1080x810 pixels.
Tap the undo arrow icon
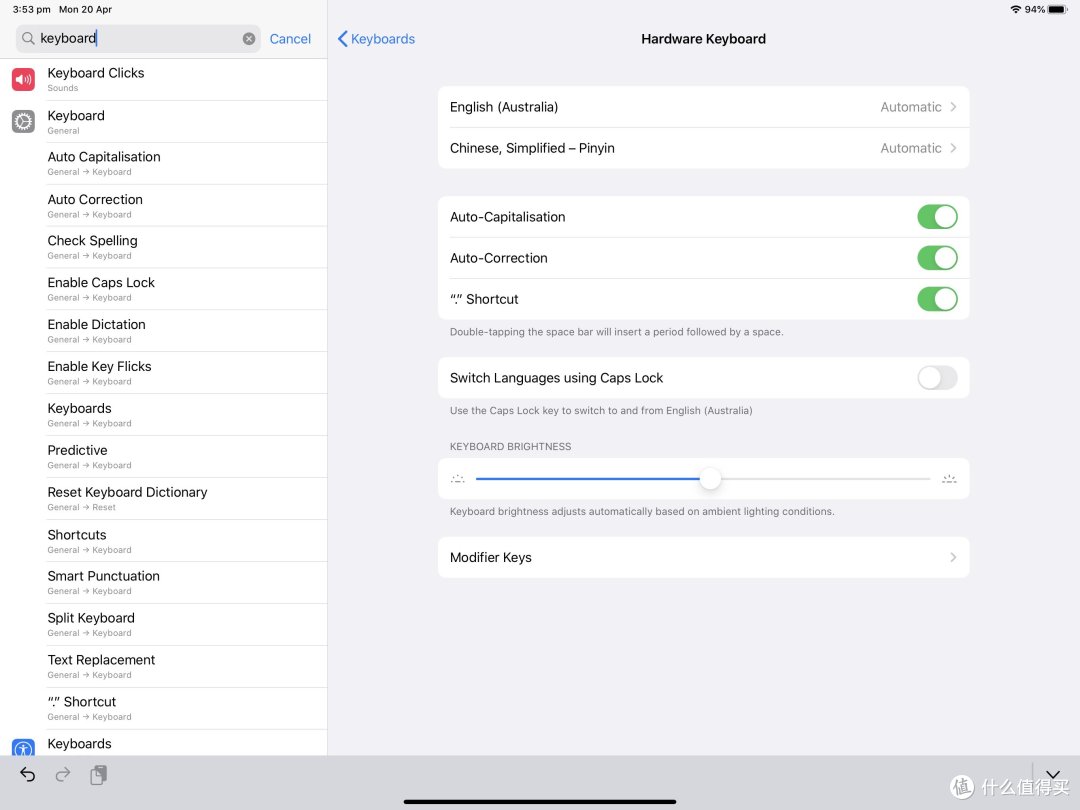tap(28, 775)
